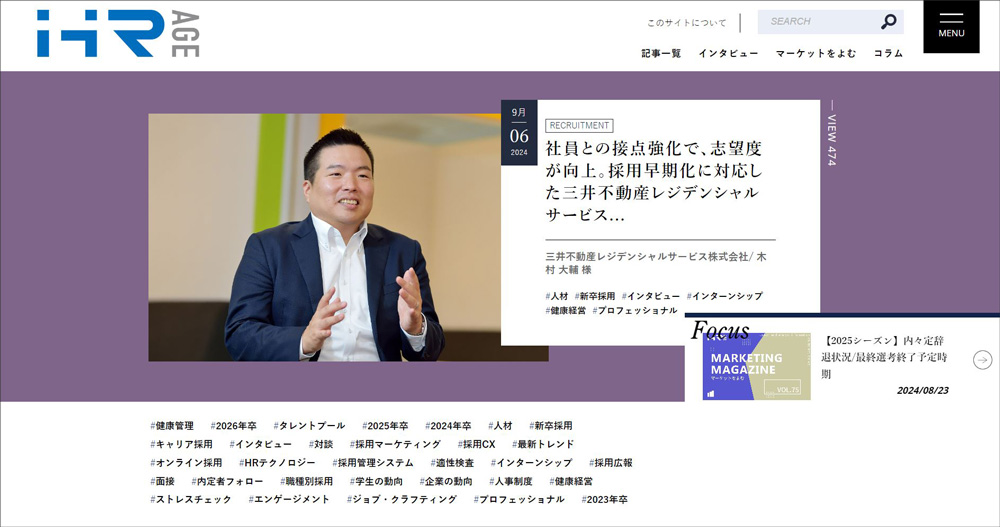Select the #採用広報 tag
The width and height of the screenshot is (1000, 527).
611,463
